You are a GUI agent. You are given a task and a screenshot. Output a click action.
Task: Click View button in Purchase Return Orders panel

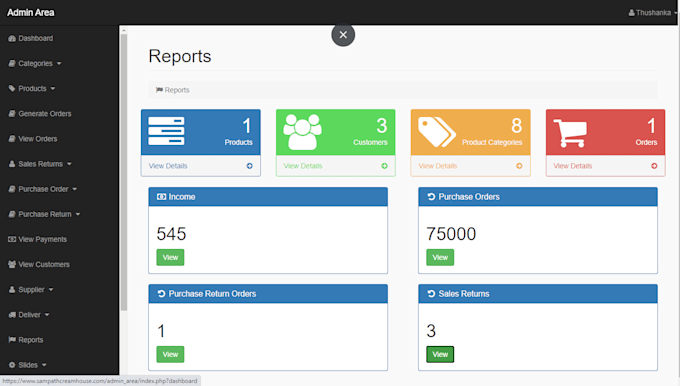pos(170,354)
